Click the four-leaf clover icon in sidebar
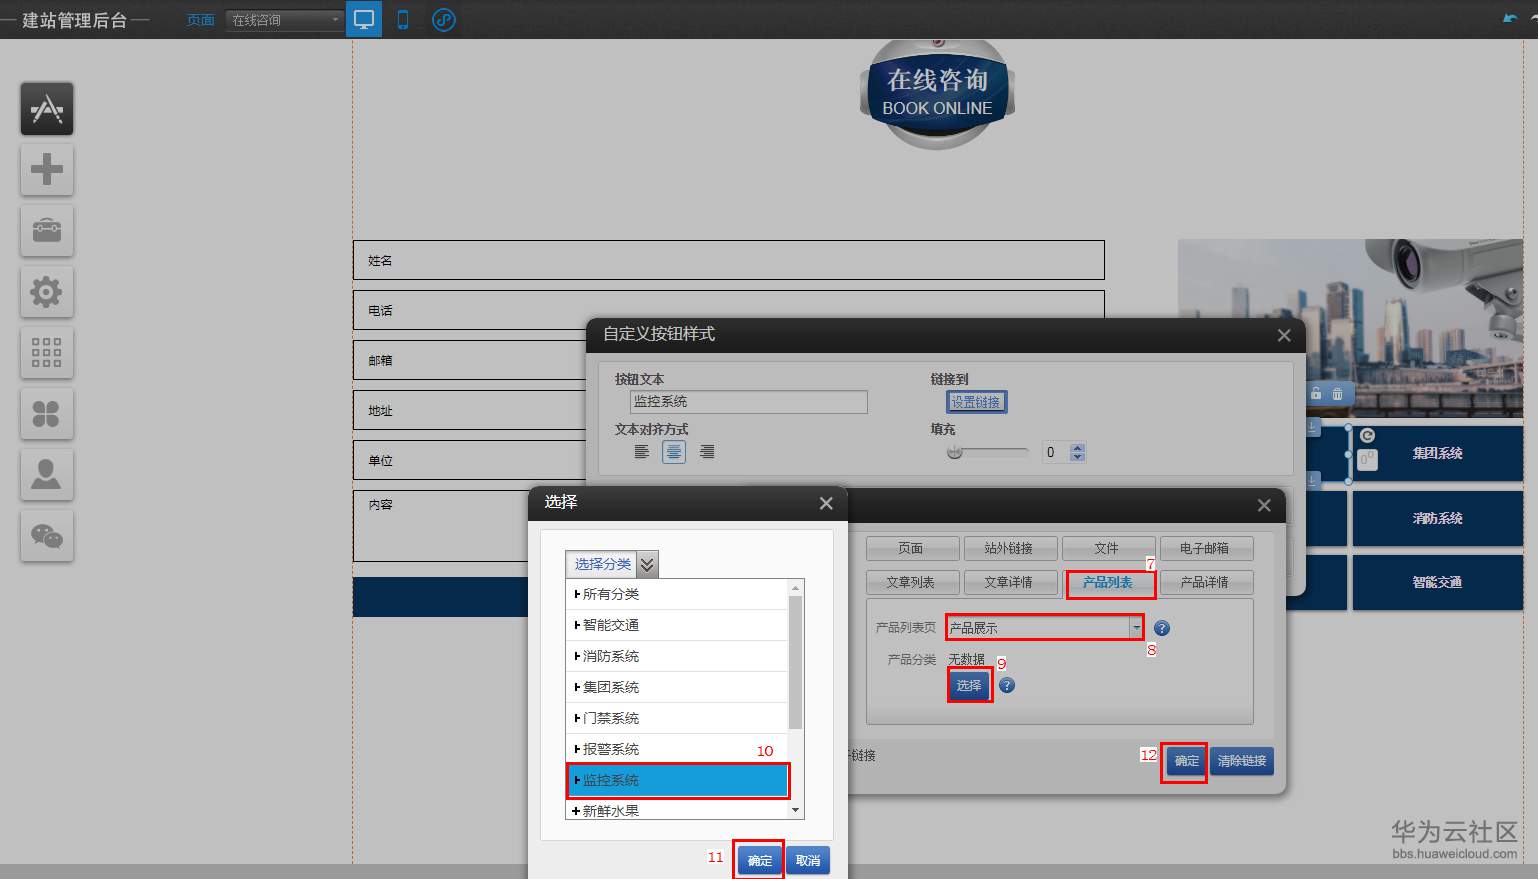The height and width of the screenshot is (879, 1538). [x=47, y=413]
